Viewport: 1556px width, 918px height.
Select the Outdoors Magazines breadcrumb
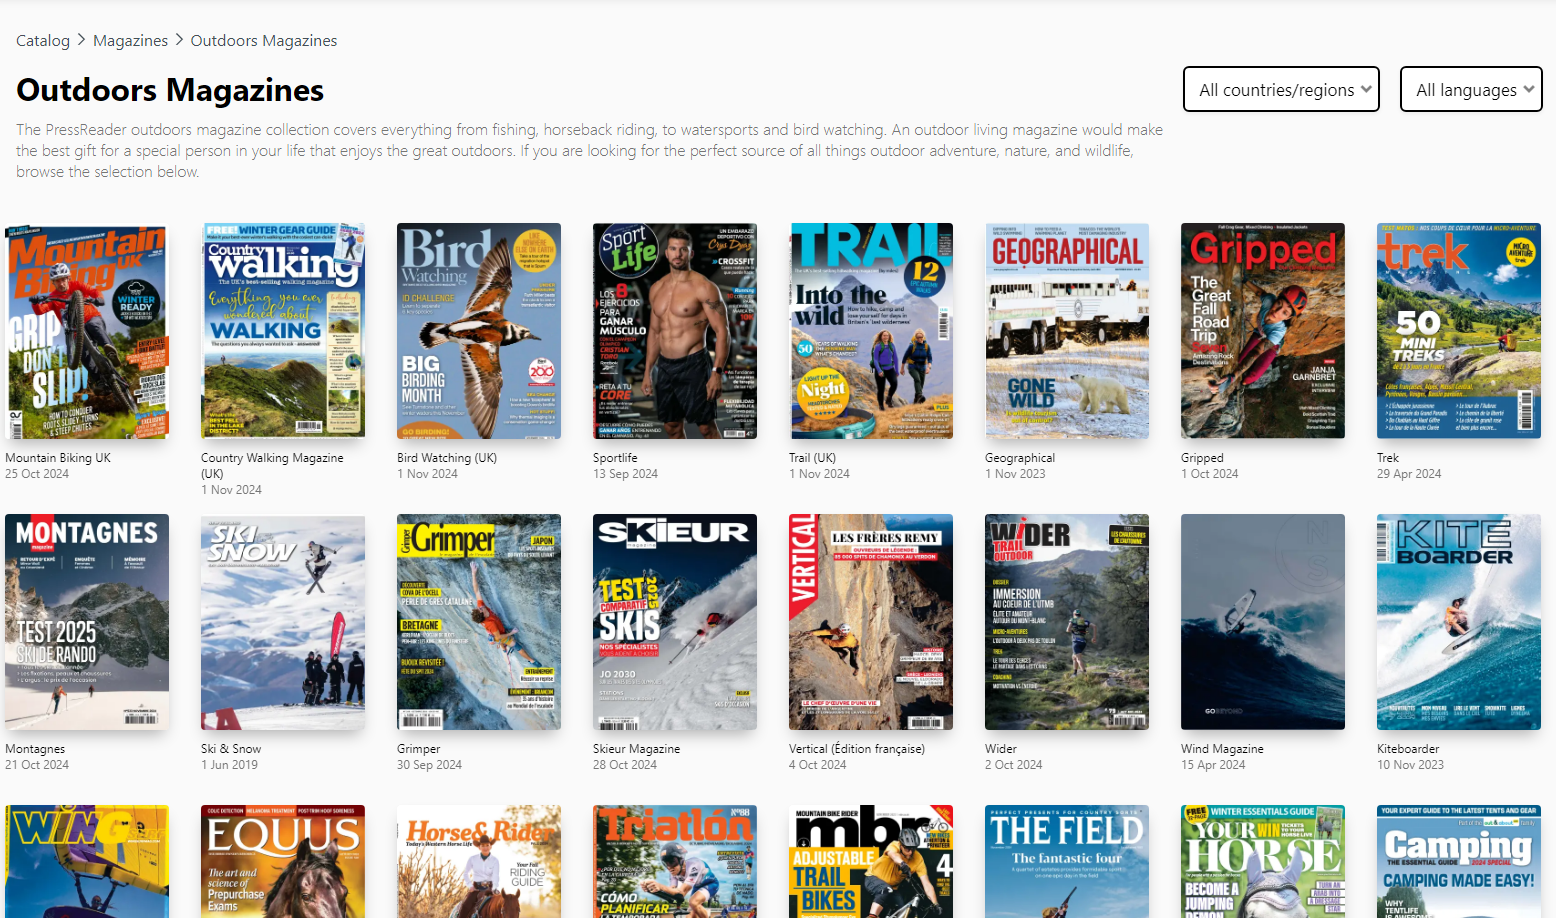tap(264, 41)
